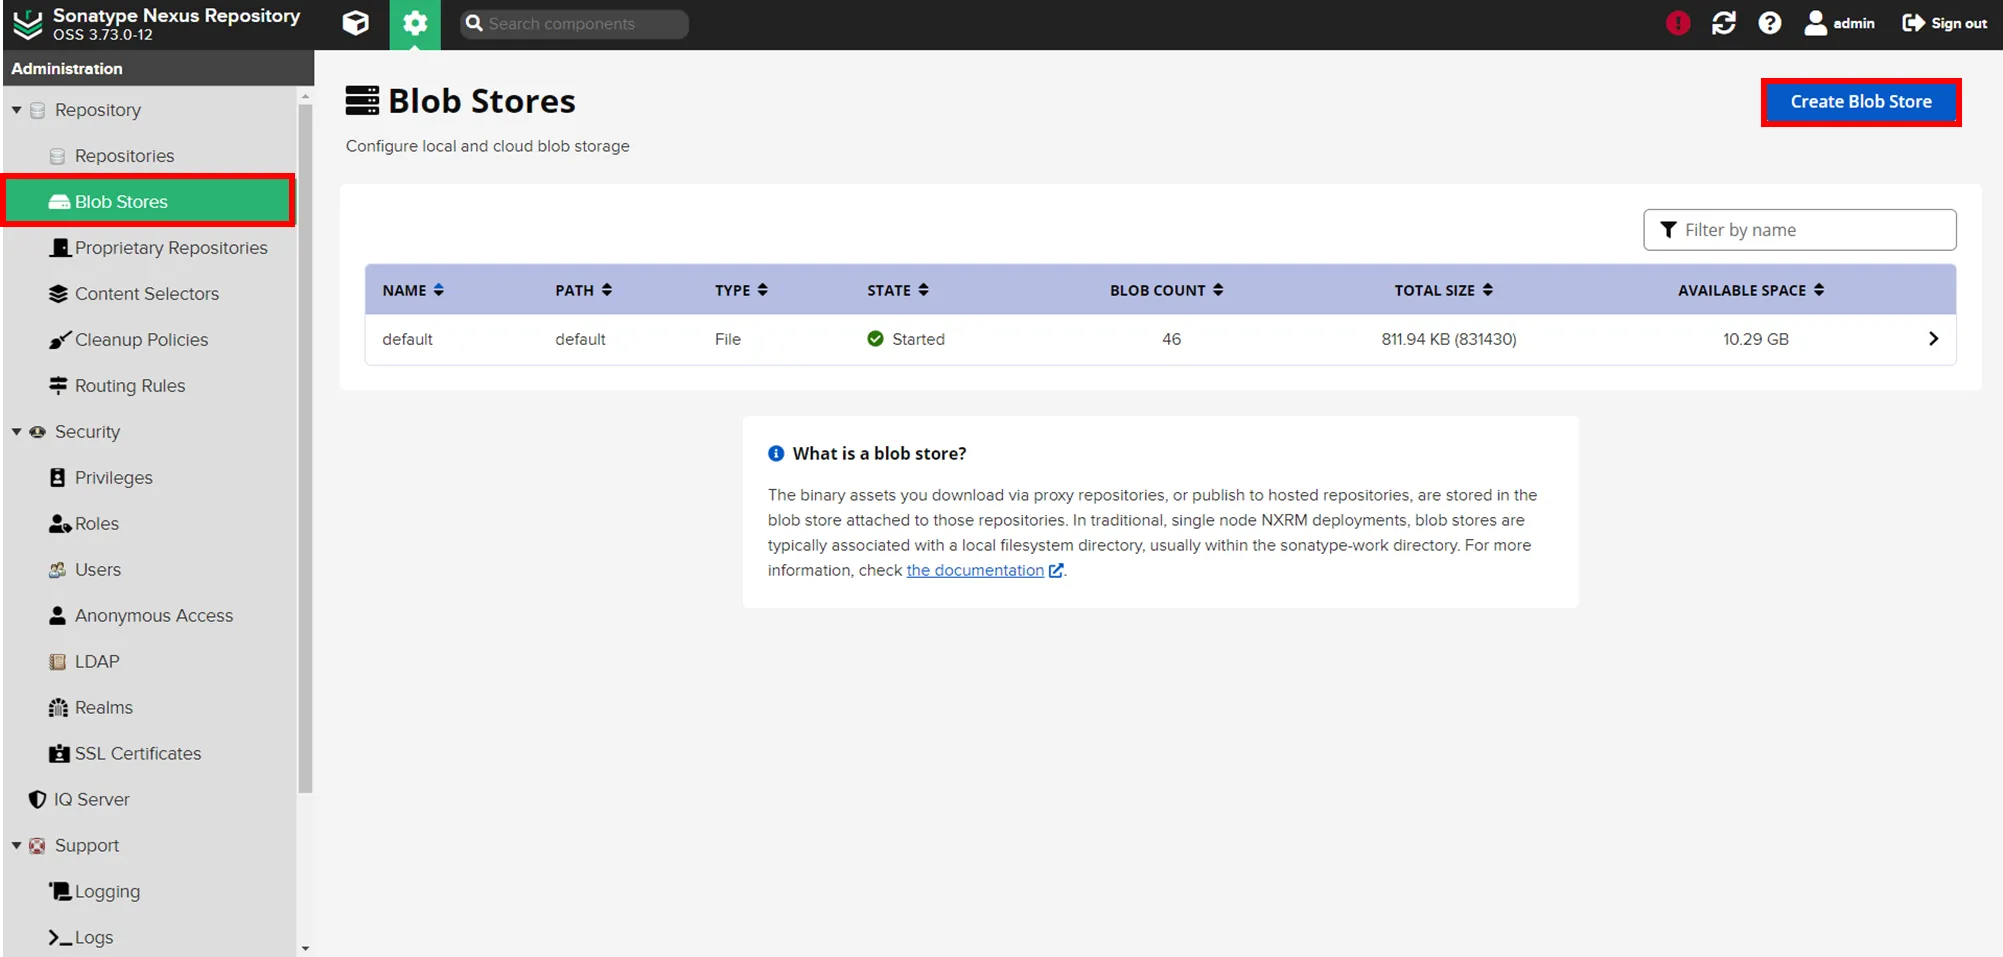Open Repositories in the sidebar
Viewport: 2003px width, 957px height.
click(x=124, y=156)
